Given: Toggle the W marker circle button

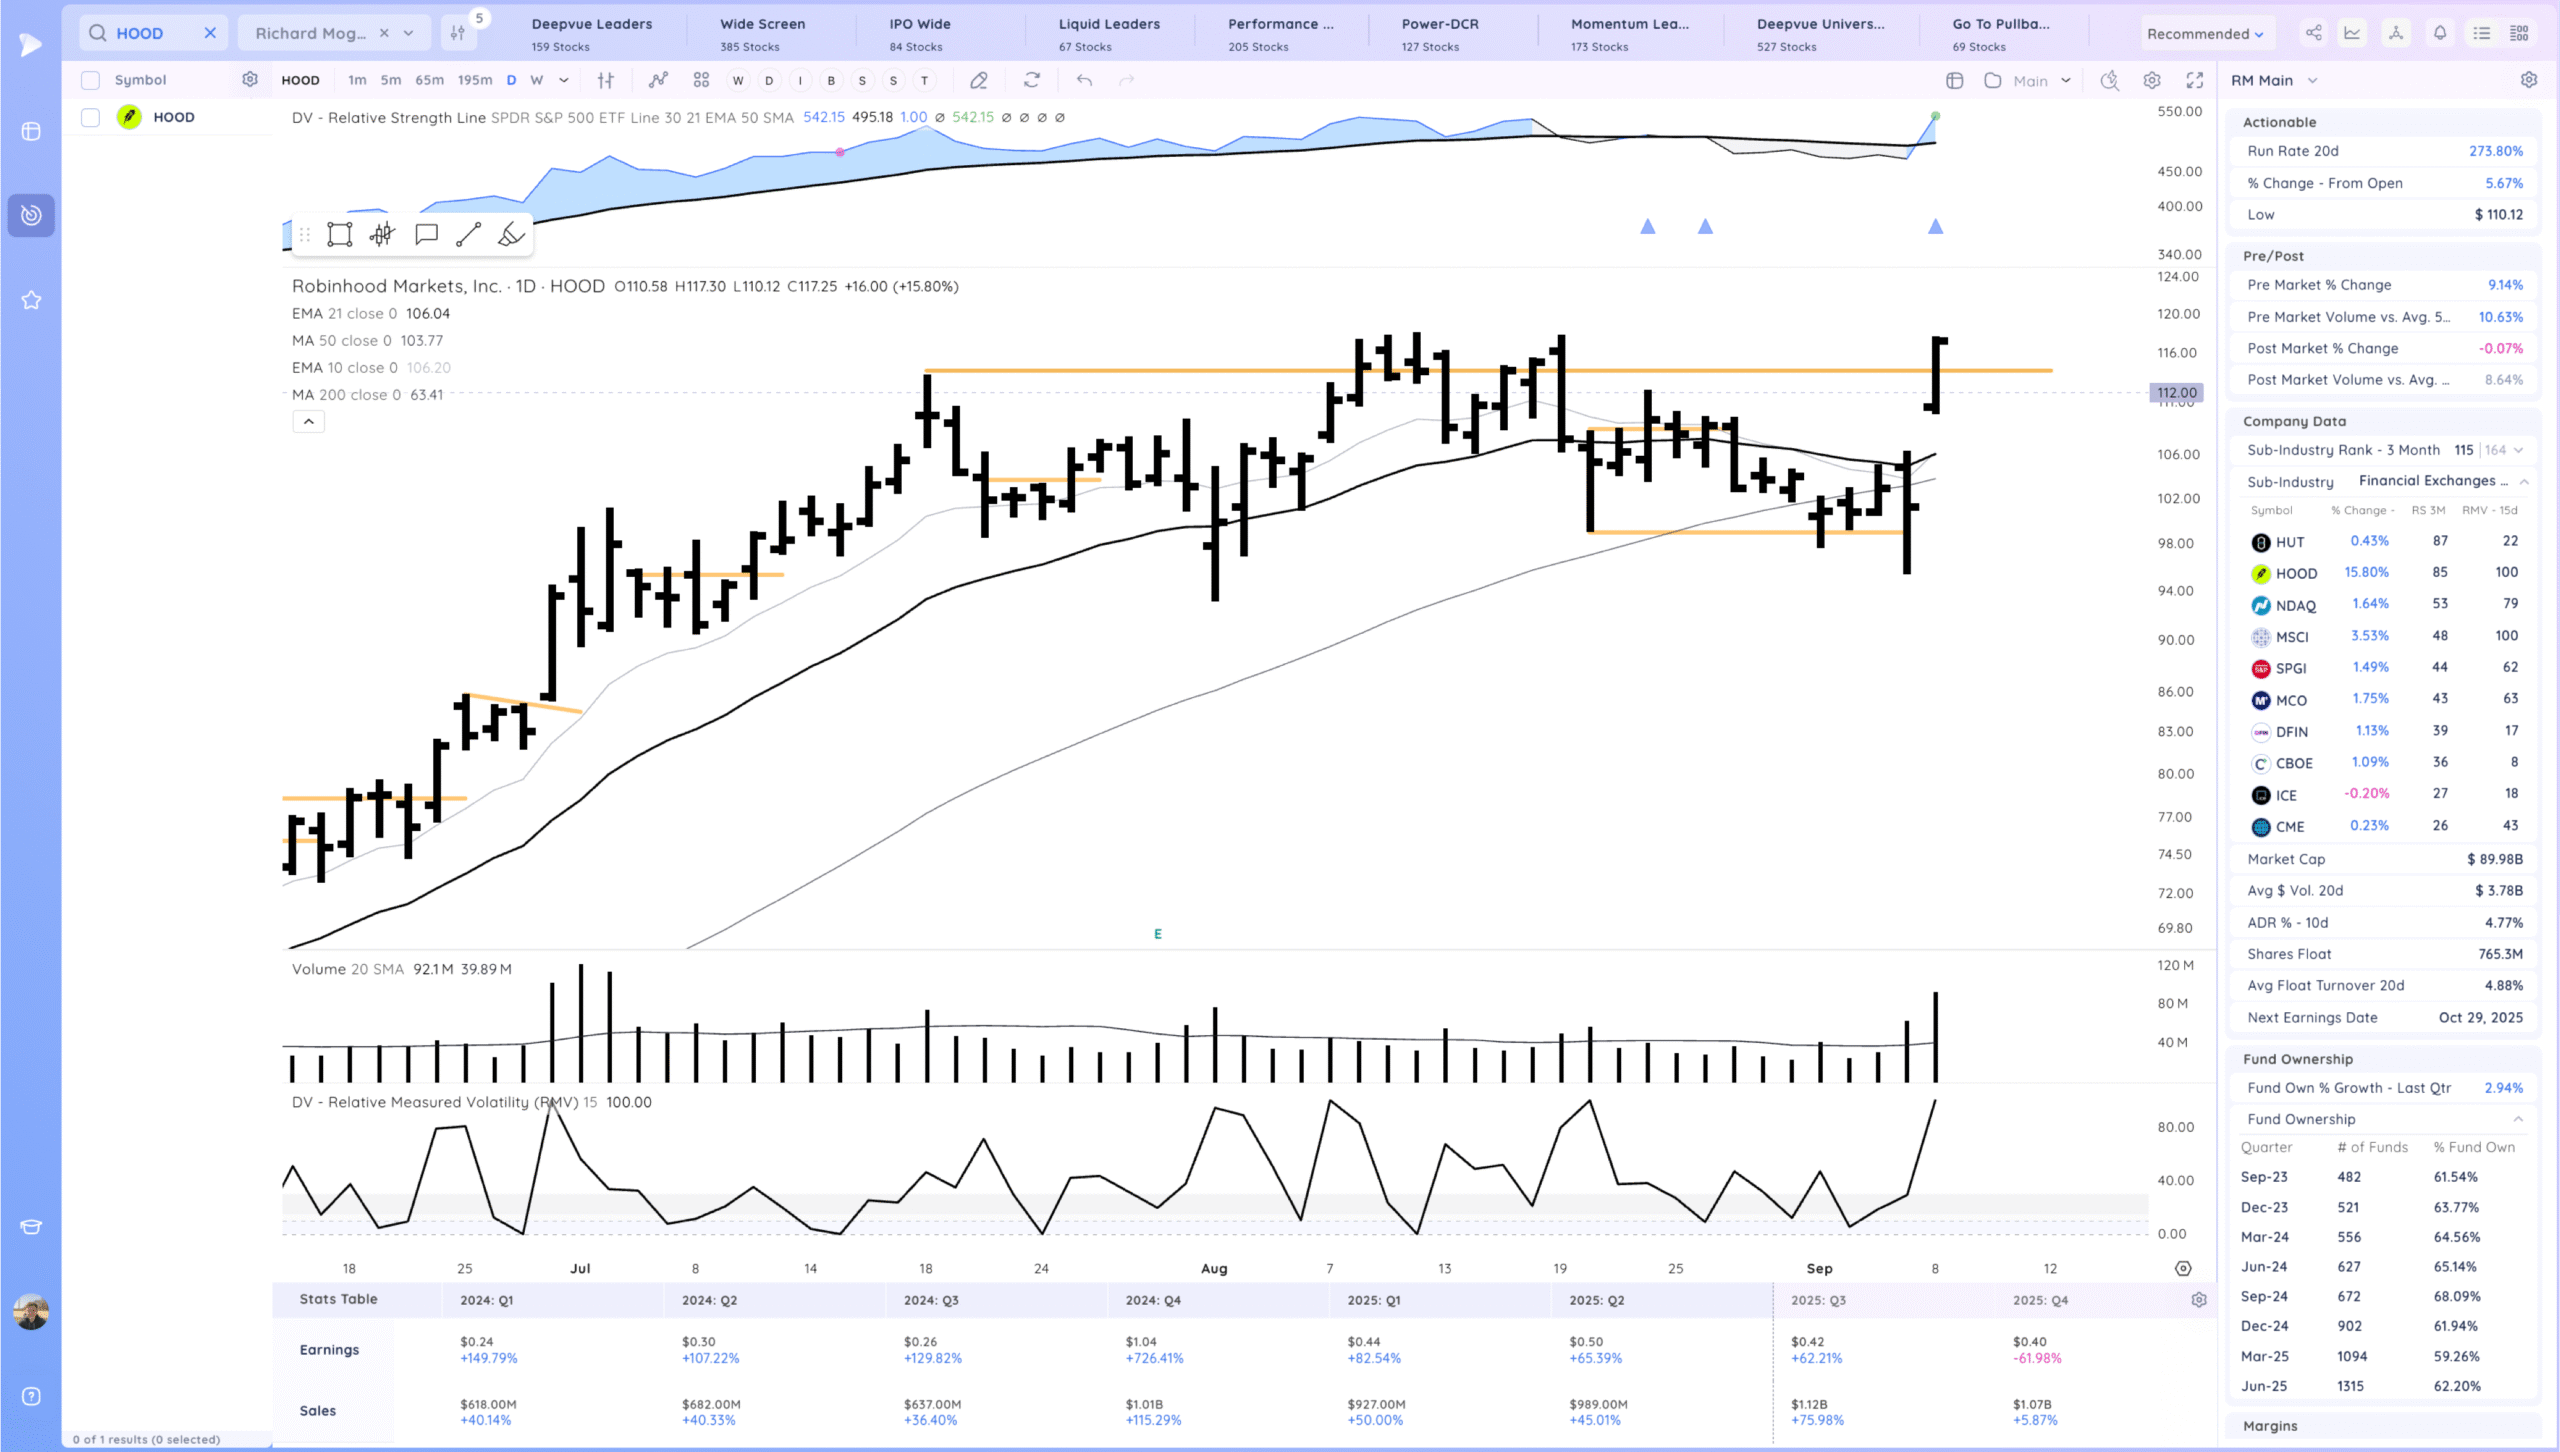Looking at the screenshot, I should (738, 80).
